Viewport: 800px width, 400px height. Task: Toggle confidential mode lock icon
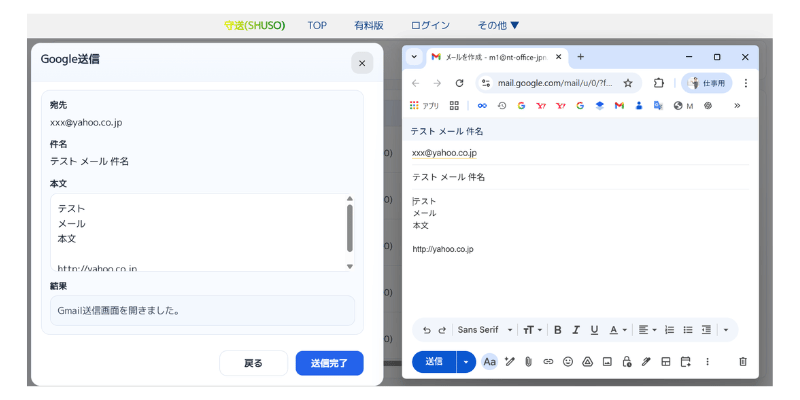click(x=627, y=362)
